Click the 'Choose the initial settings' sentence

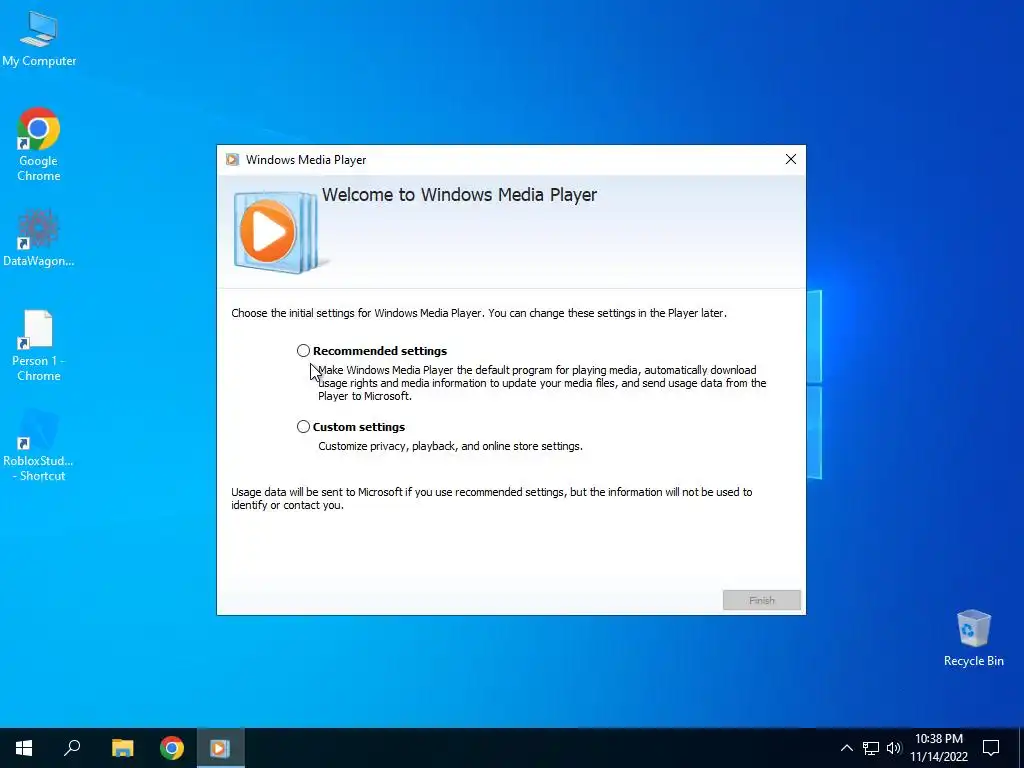pos(479,313)
